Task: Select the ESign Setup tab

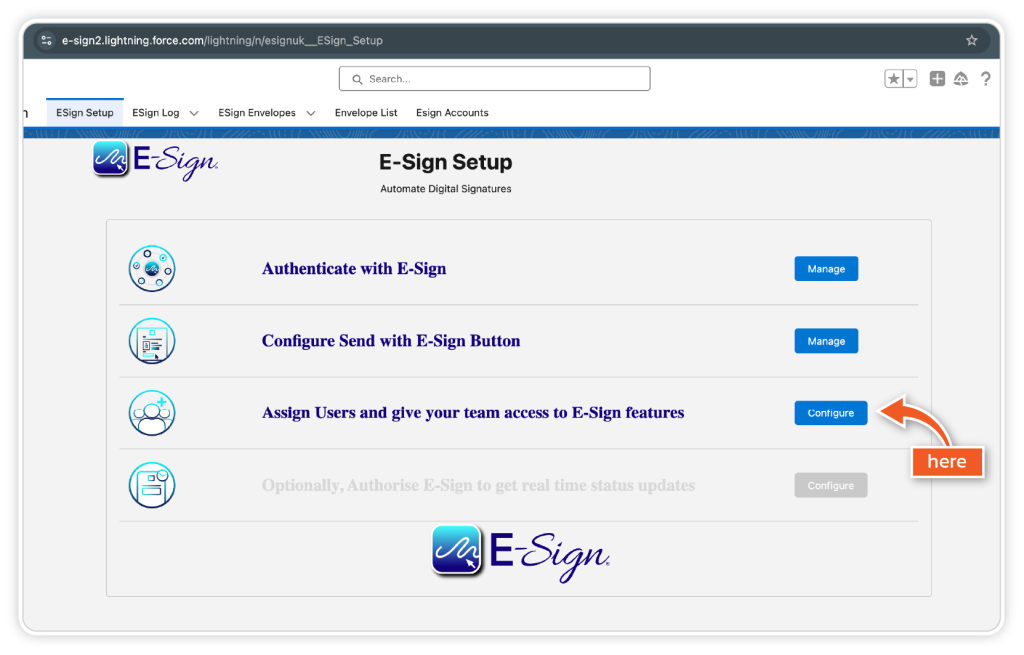Action: pos(85,113)
